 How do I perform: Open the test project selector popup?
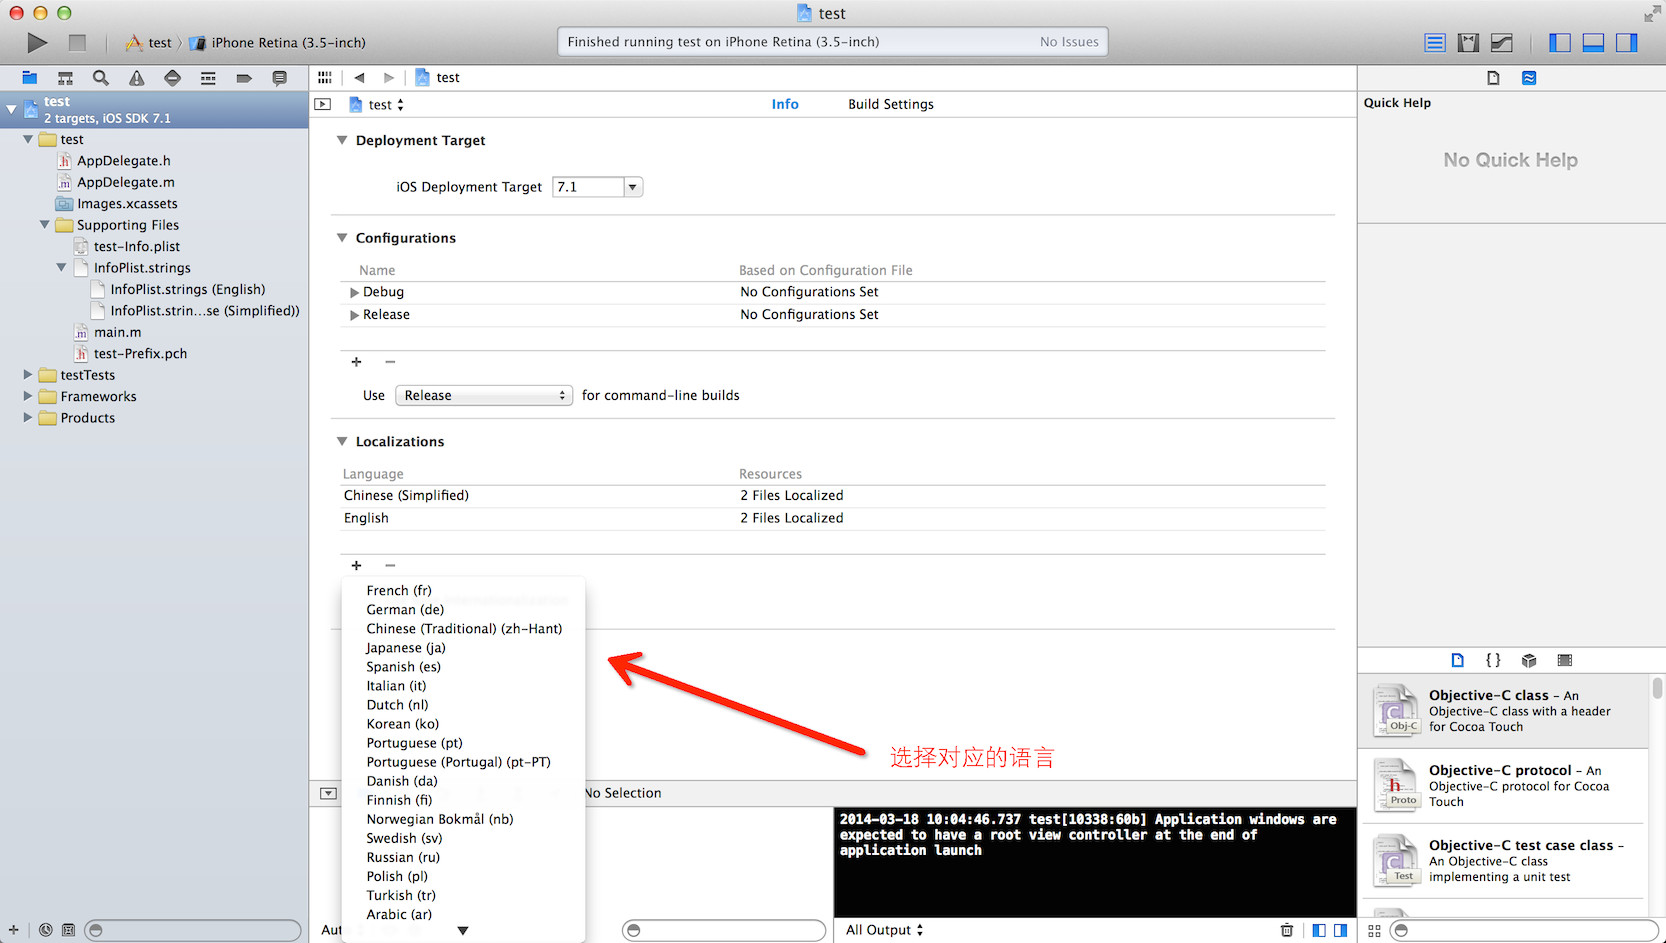377,104
